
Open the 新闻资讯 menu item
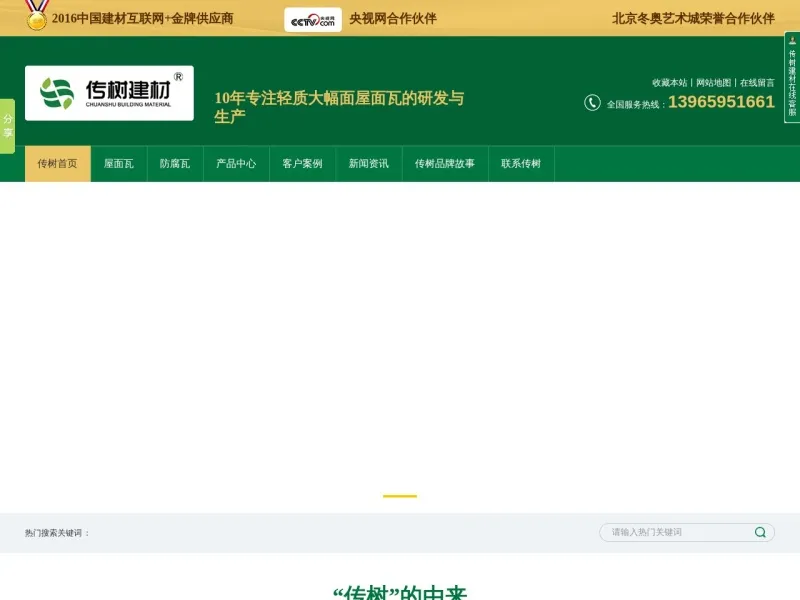[x=369, y=164]
